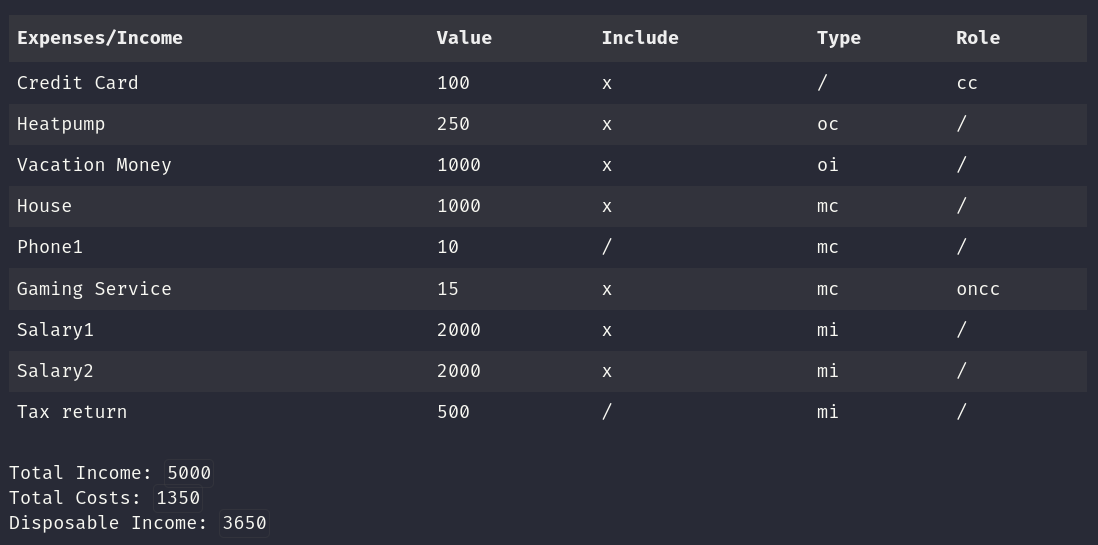Click the Gaming Service value 15
This screenshot has width=1098, height=545.
(447, 289)
